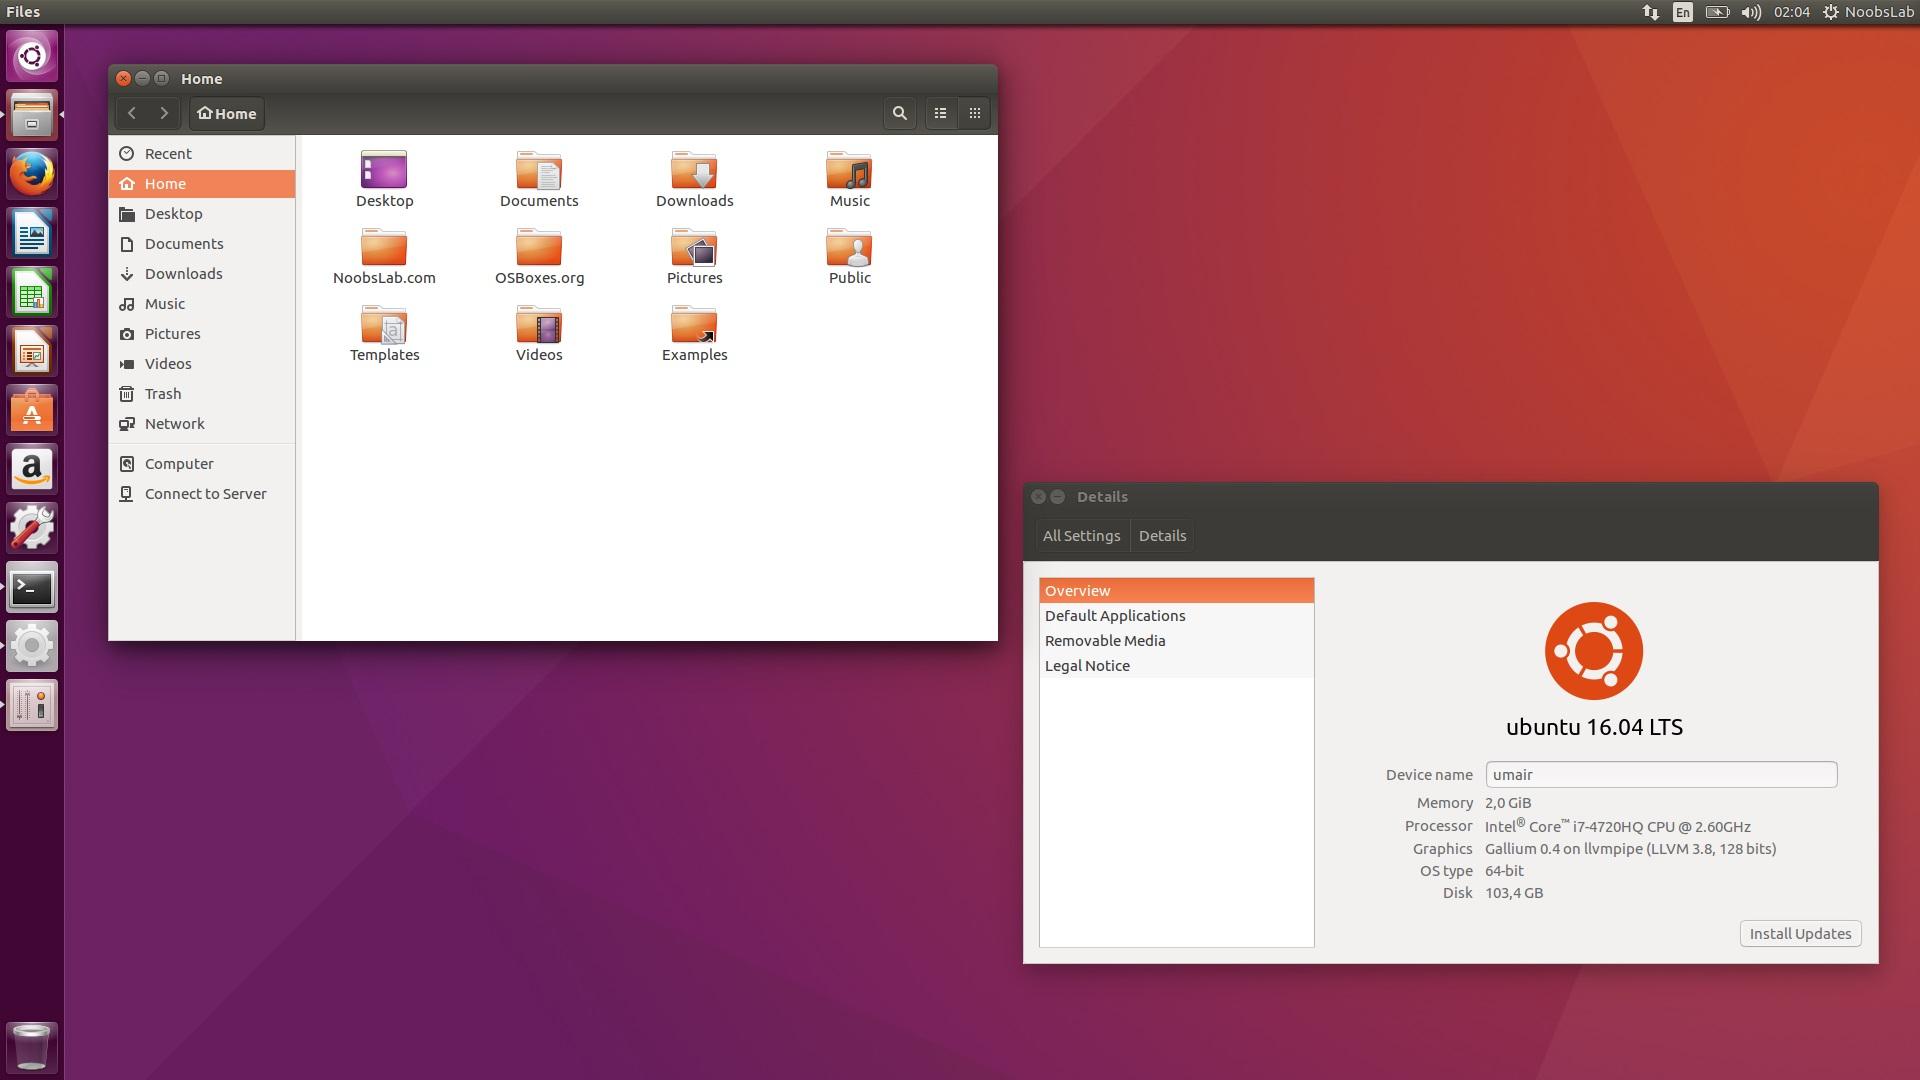Open the Videos folder icon
The image size is (1920, 1080).
539,326
